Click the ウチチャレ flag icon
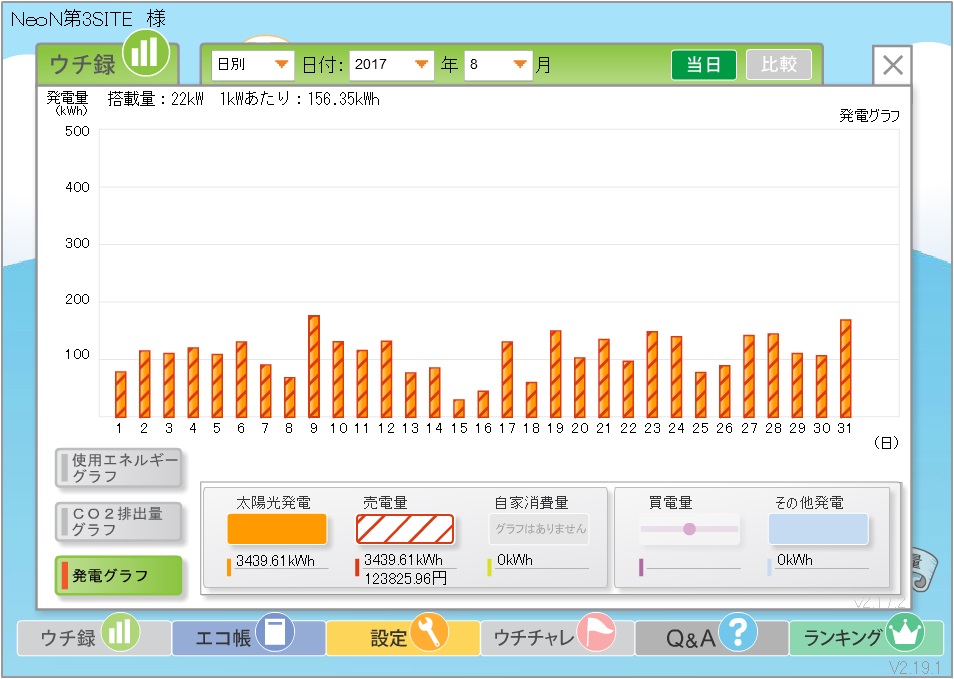This screenshot has width=954, height=679. tap(596, 632)
